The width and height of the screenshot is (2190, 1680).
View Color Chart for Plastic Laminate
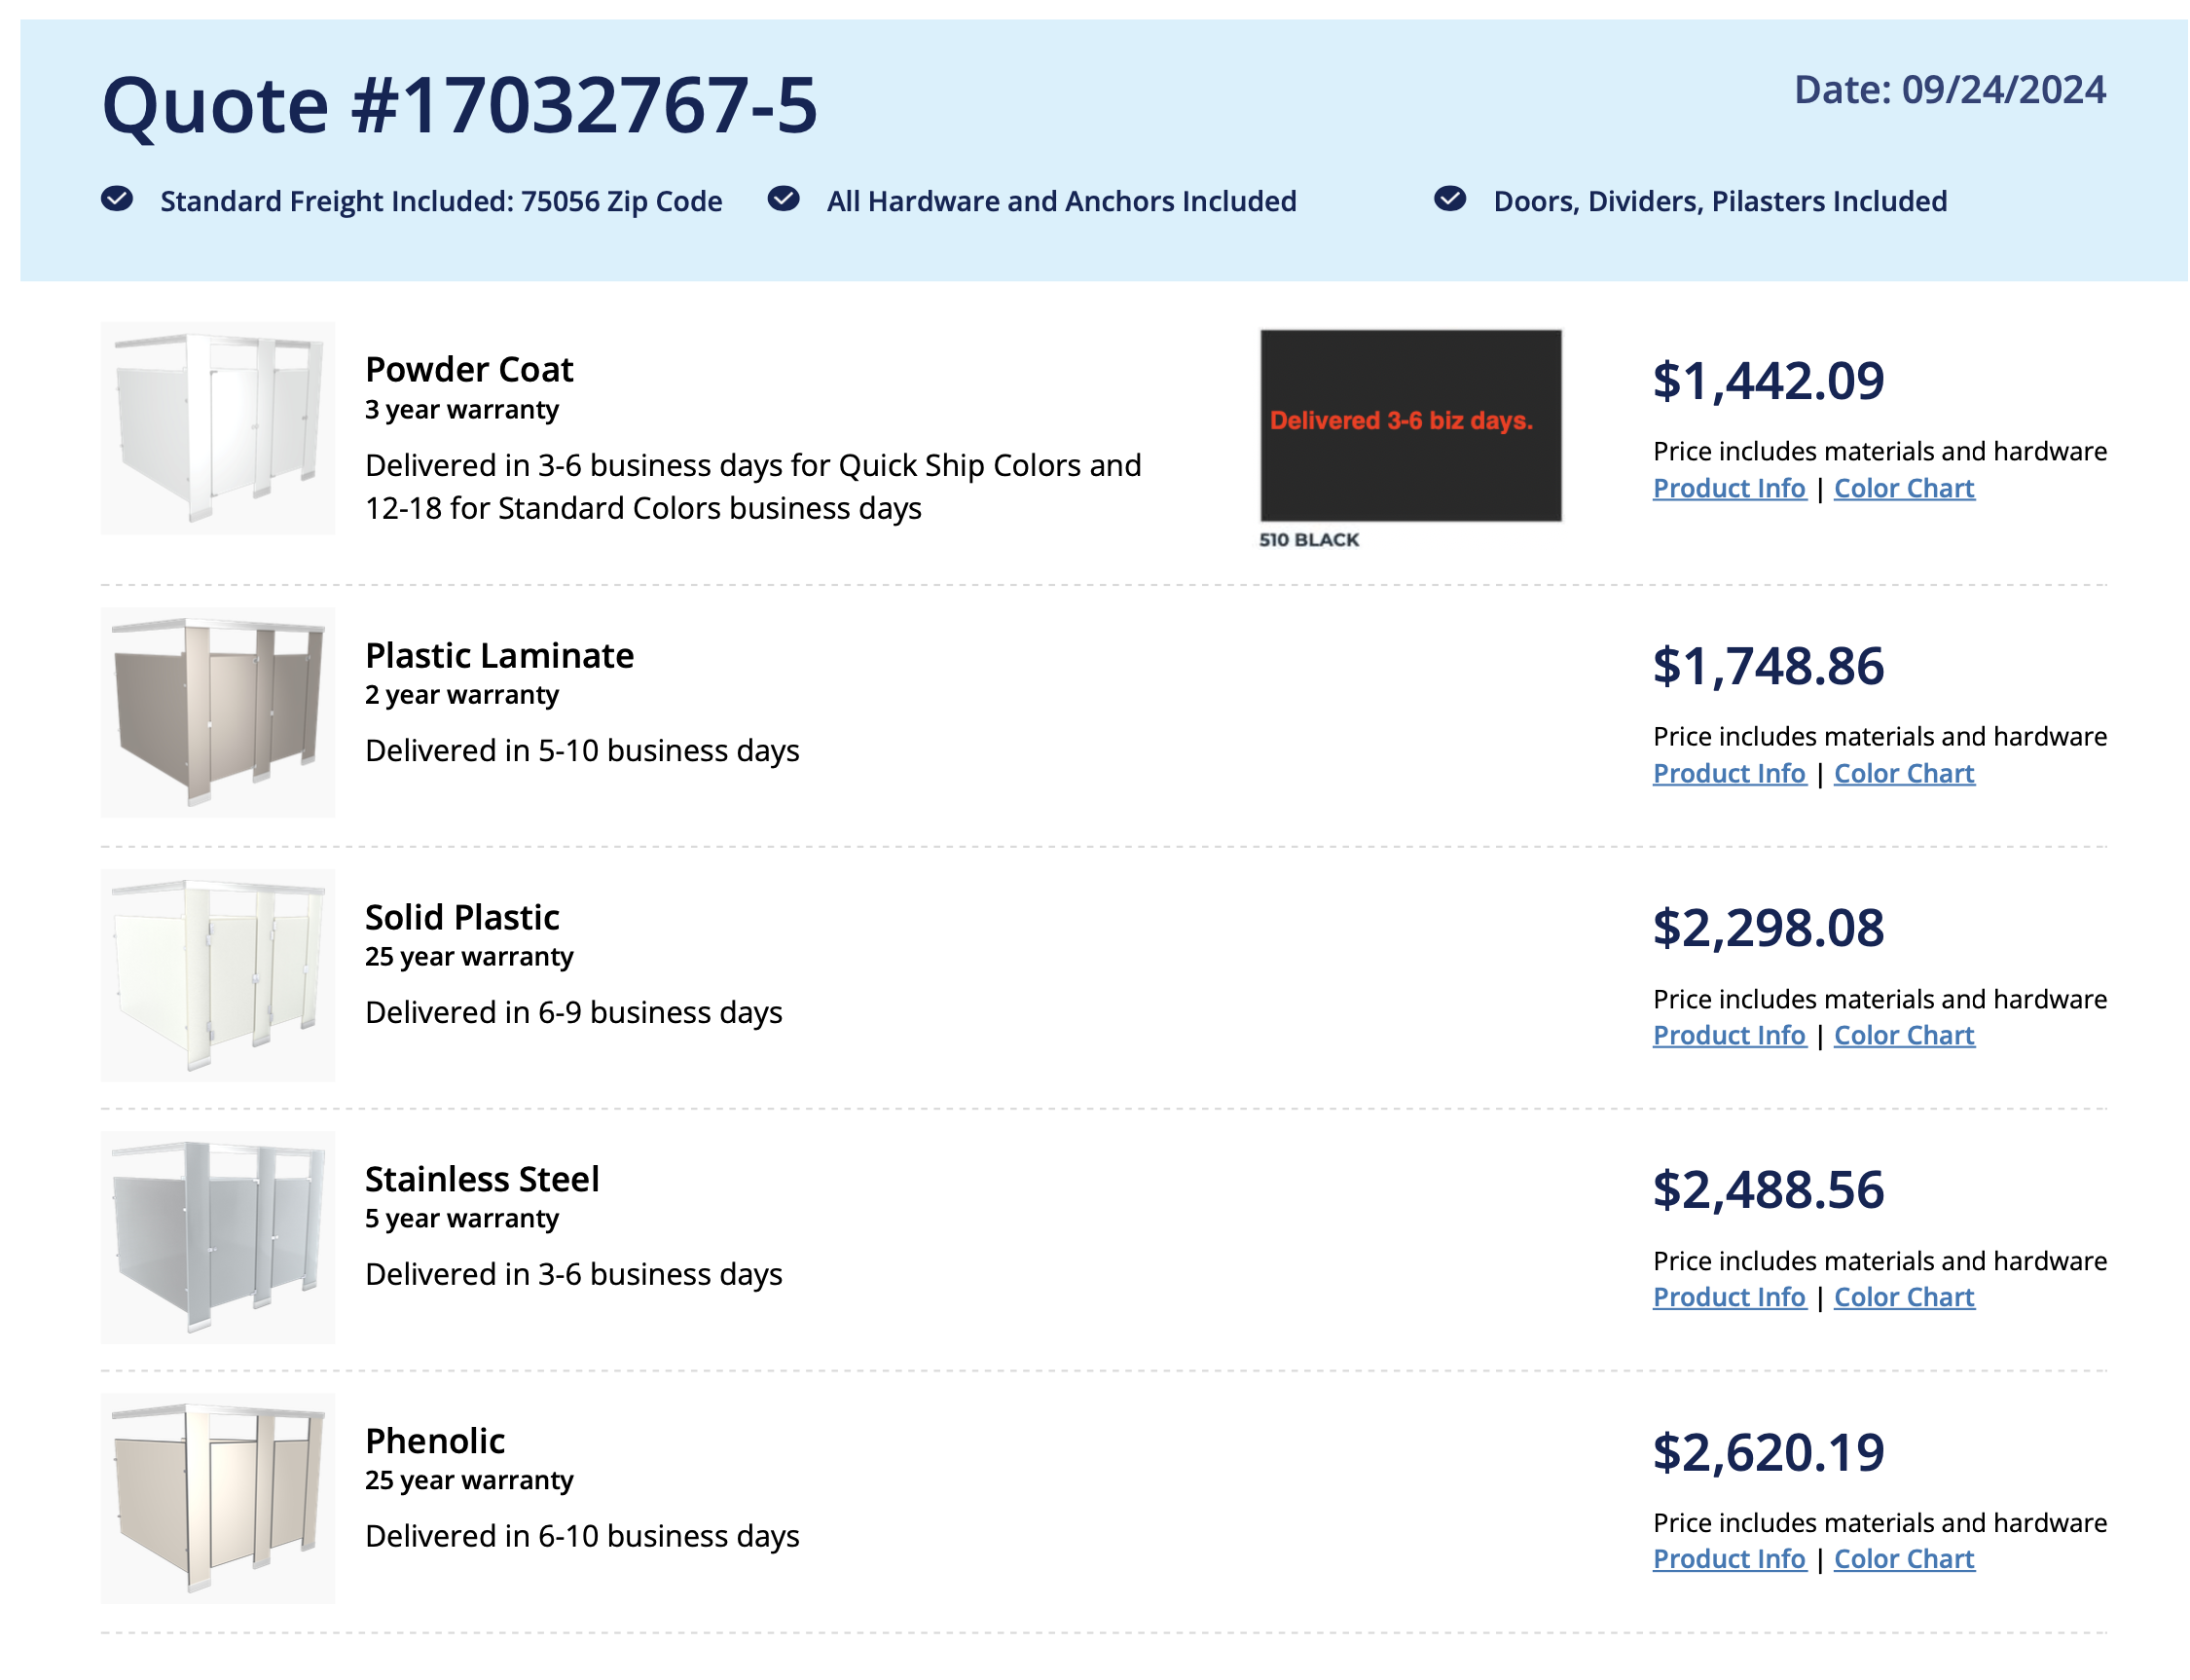(1904, 774)
